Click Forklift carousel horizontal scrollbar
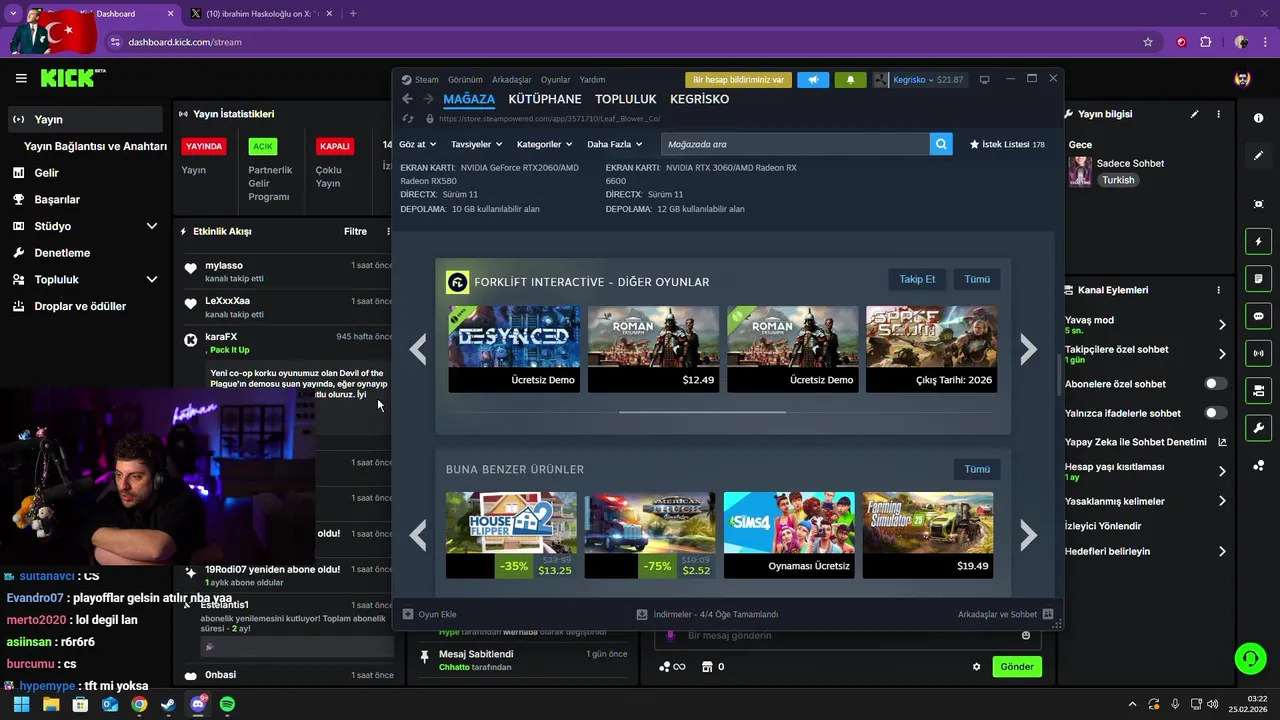The height and width of the screenshot is (720, 1280). (x=702, y=411)
